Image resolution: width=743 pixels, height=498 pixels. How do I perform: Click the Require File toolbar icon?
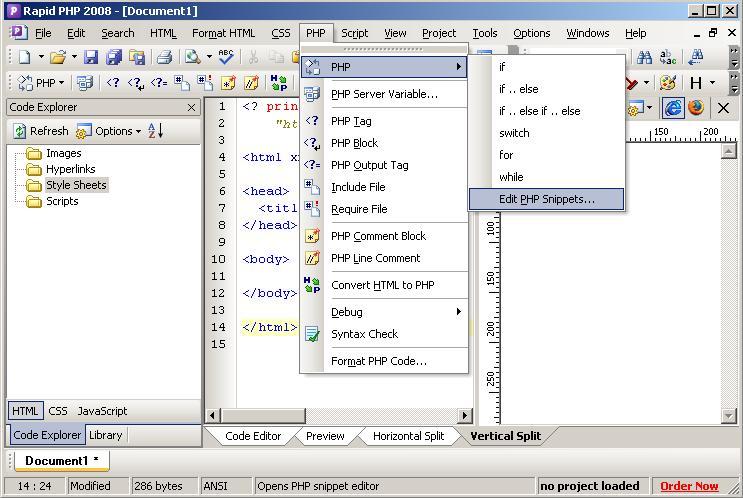[205, 83]
